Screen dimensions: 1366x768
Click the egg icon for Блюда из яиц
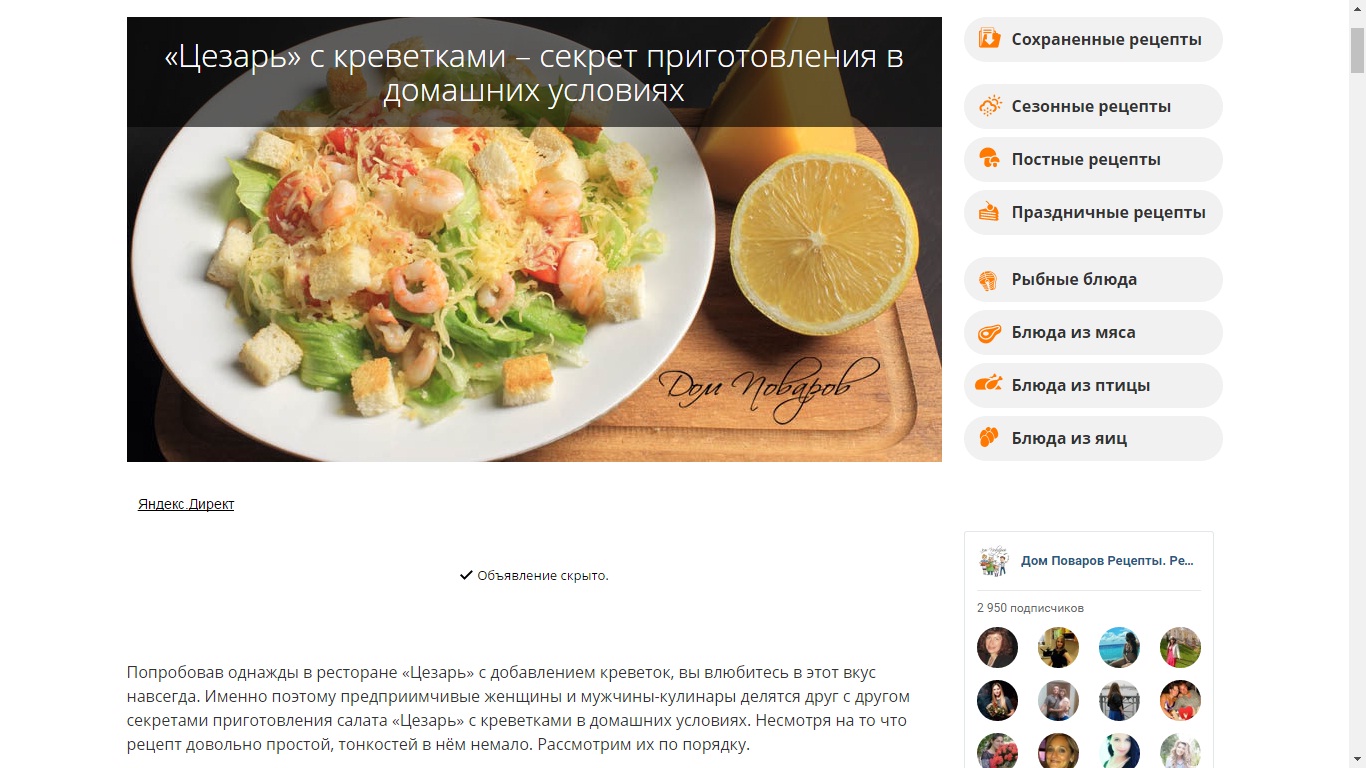pyautogui.click(x=989, y=438)
